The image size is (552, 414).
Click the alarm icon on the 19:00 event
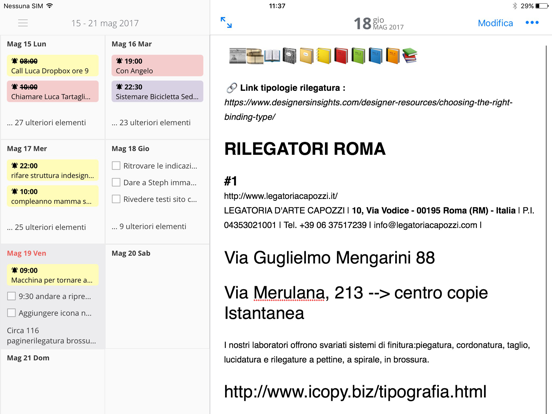pyautogui.click(x=119, y=61)
